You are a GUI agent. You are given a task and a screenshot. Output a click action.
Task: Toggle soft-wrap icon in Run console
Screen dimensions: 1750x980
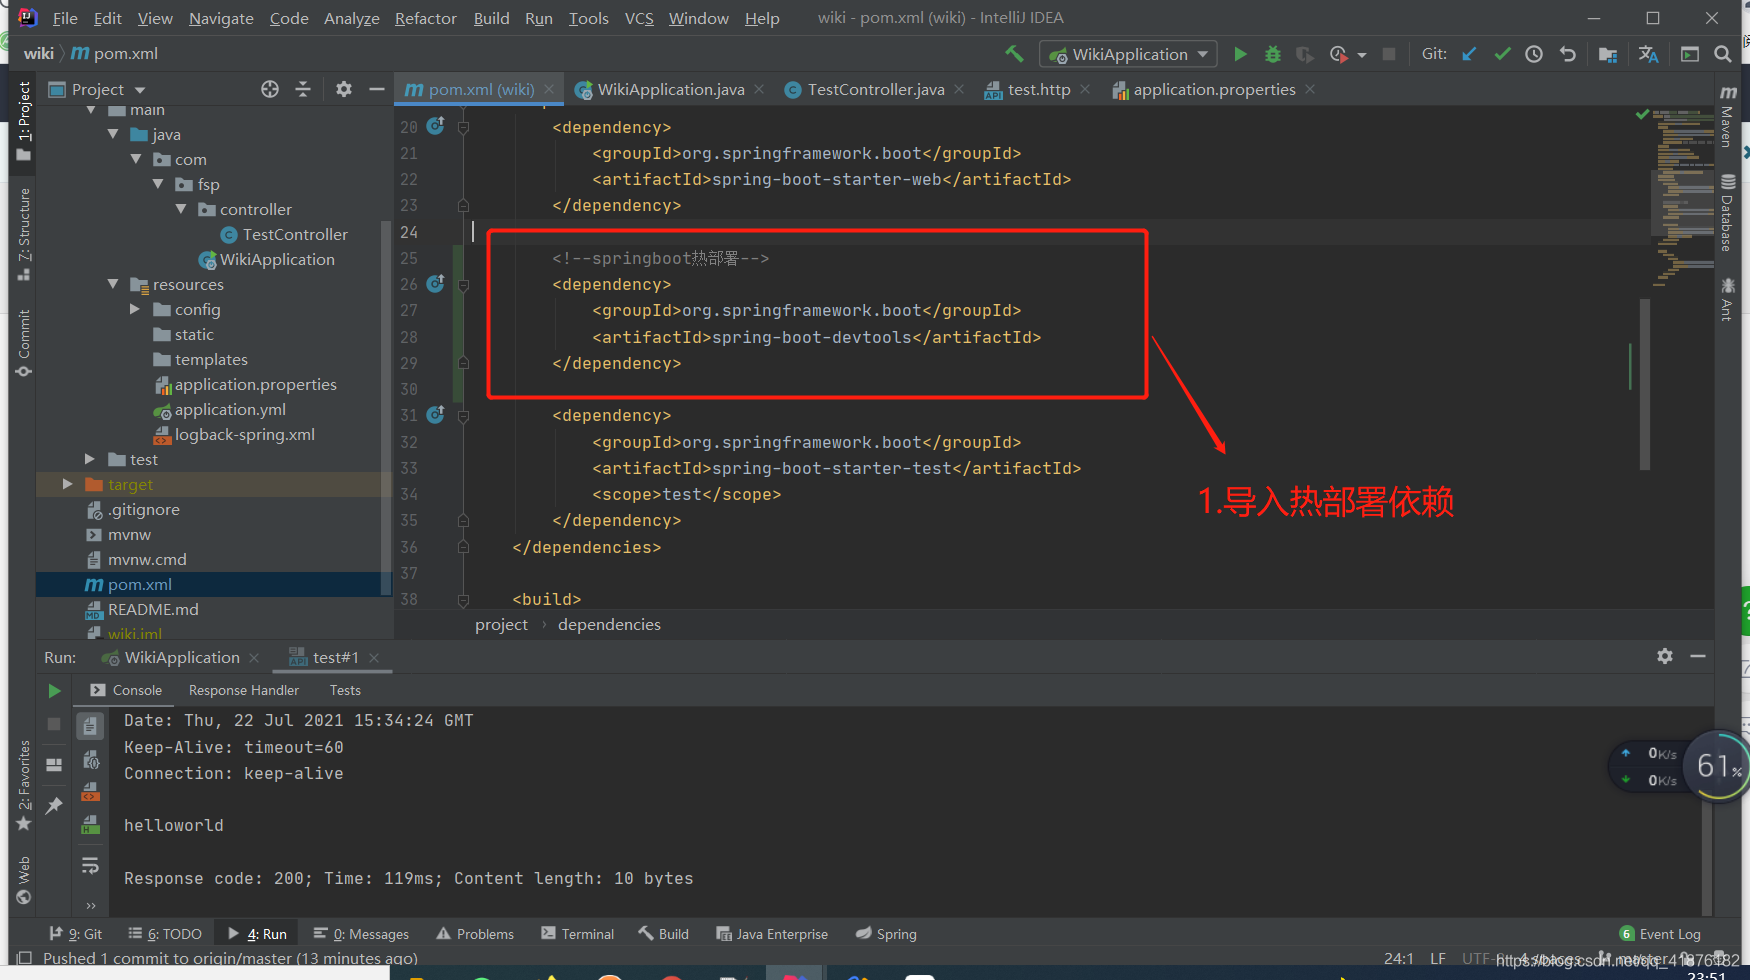click(x=90, y=865)
